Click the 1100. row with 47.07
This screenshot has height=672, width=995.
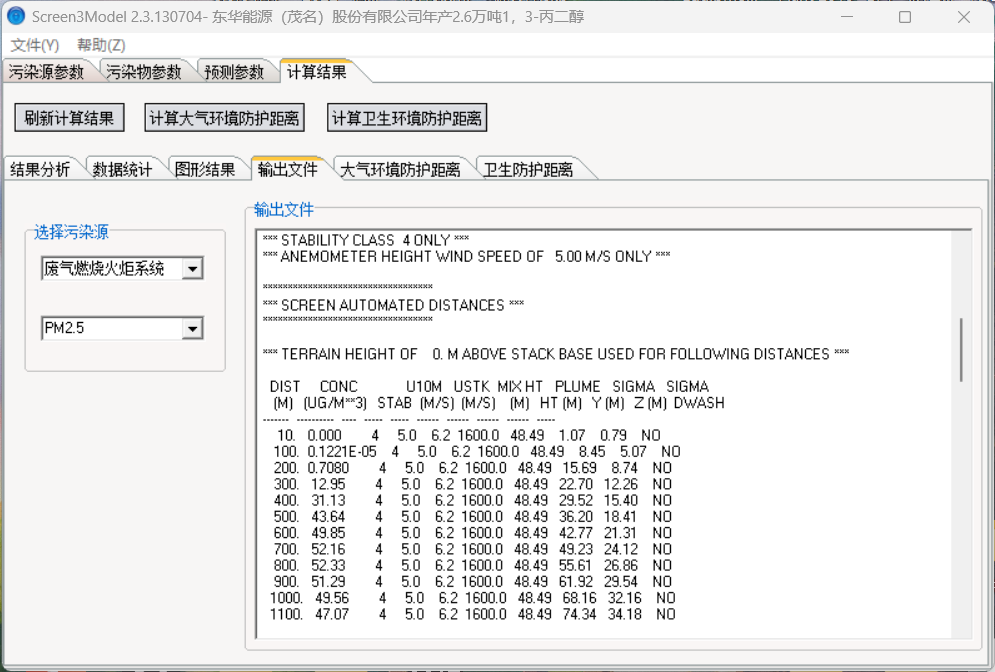[473, 614]
